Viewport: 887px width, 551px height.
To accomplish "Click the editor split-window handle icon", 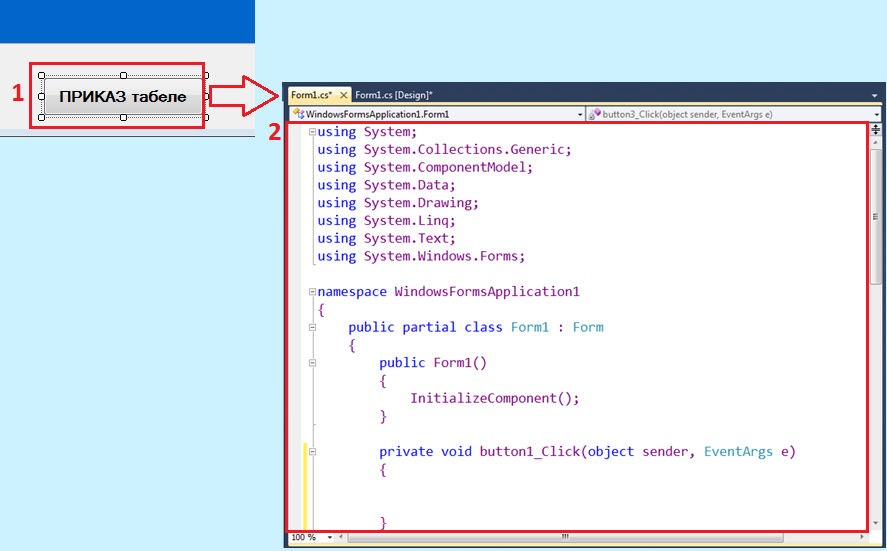I will (876, 130).
